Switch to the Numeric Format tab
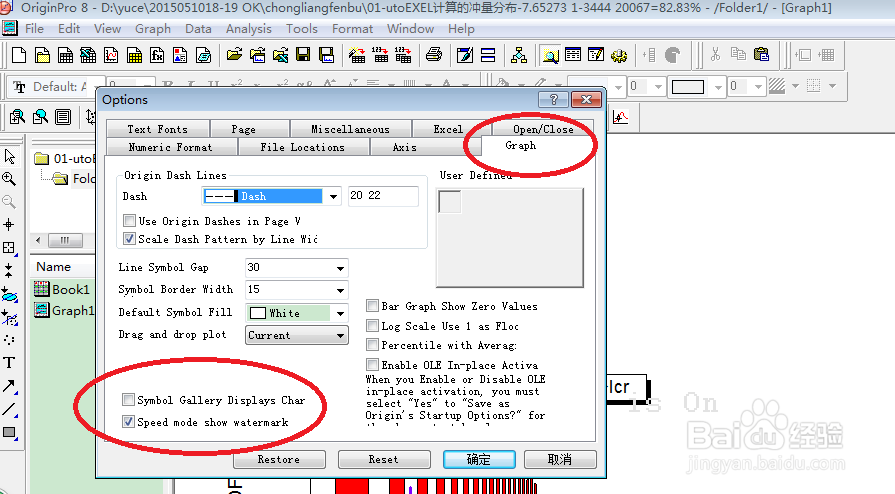 [171, 147]
